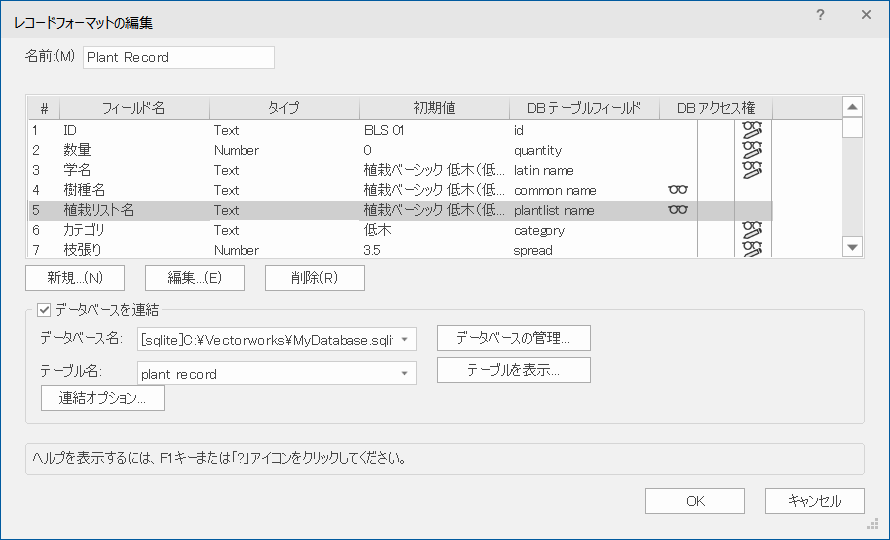
Task: Click the フィールド名 column header
Action: [134, 108]
